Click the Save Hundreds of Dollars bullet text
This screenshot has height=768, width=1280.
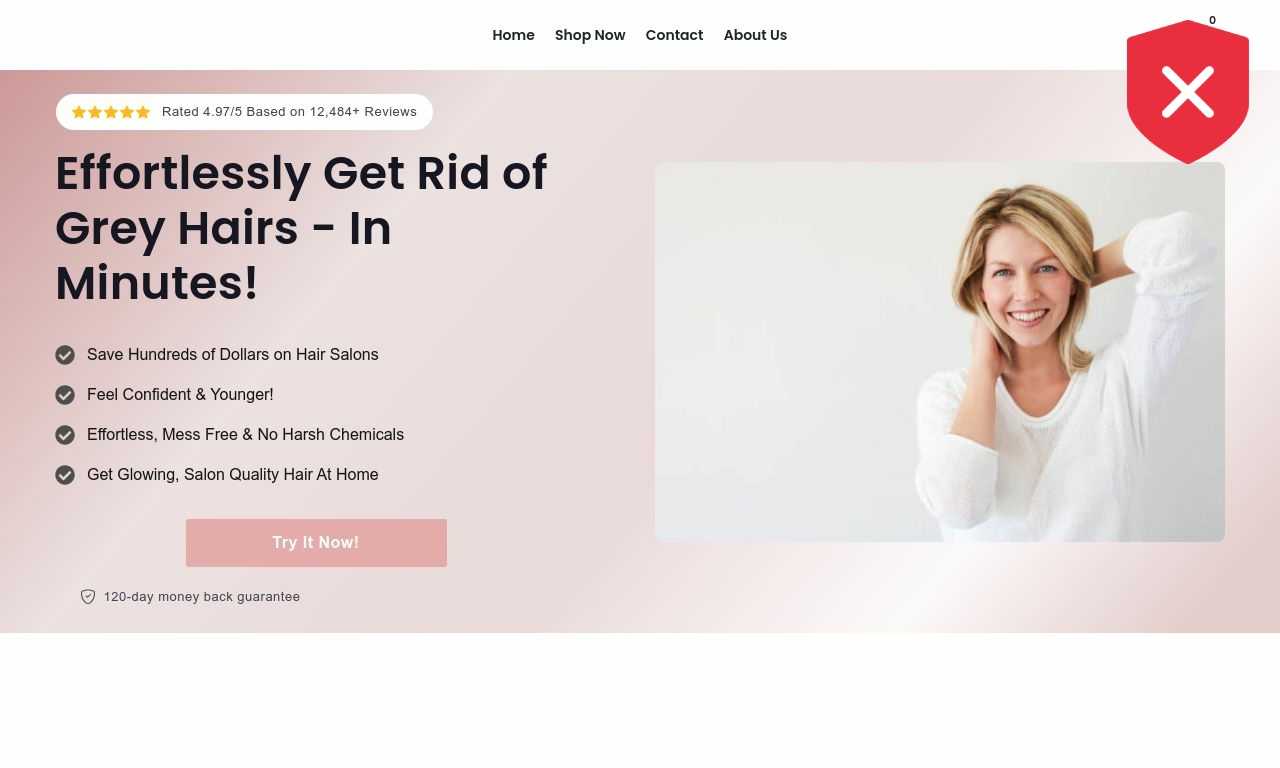(x=233, y=355)
